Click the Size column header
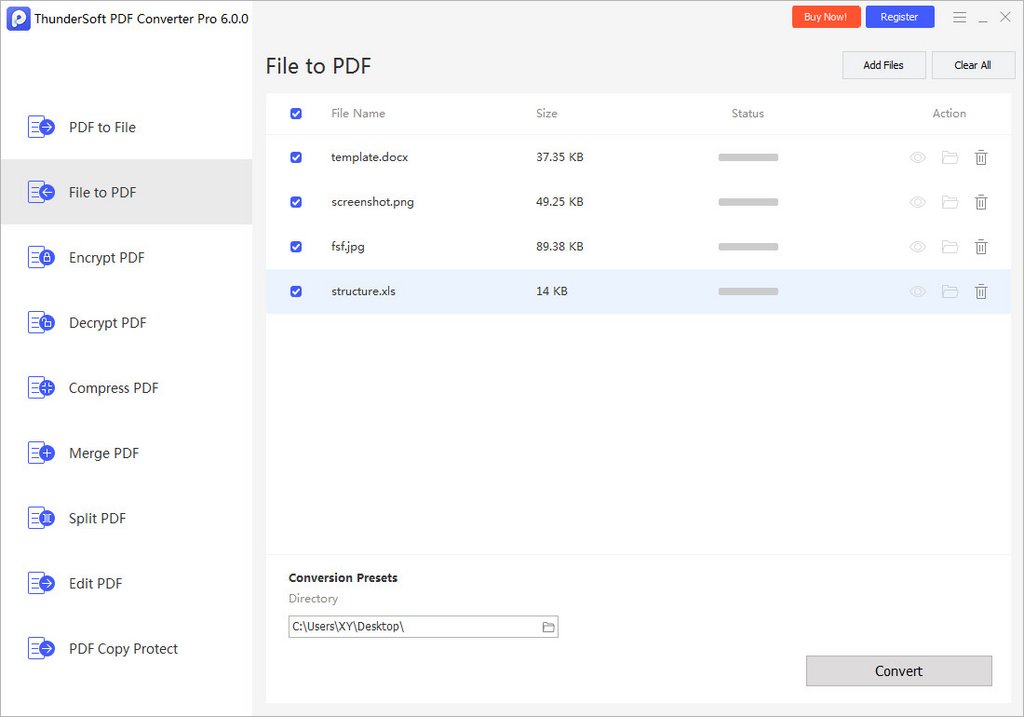Viewport: 1024px width, 717px height. click(547, 113)
